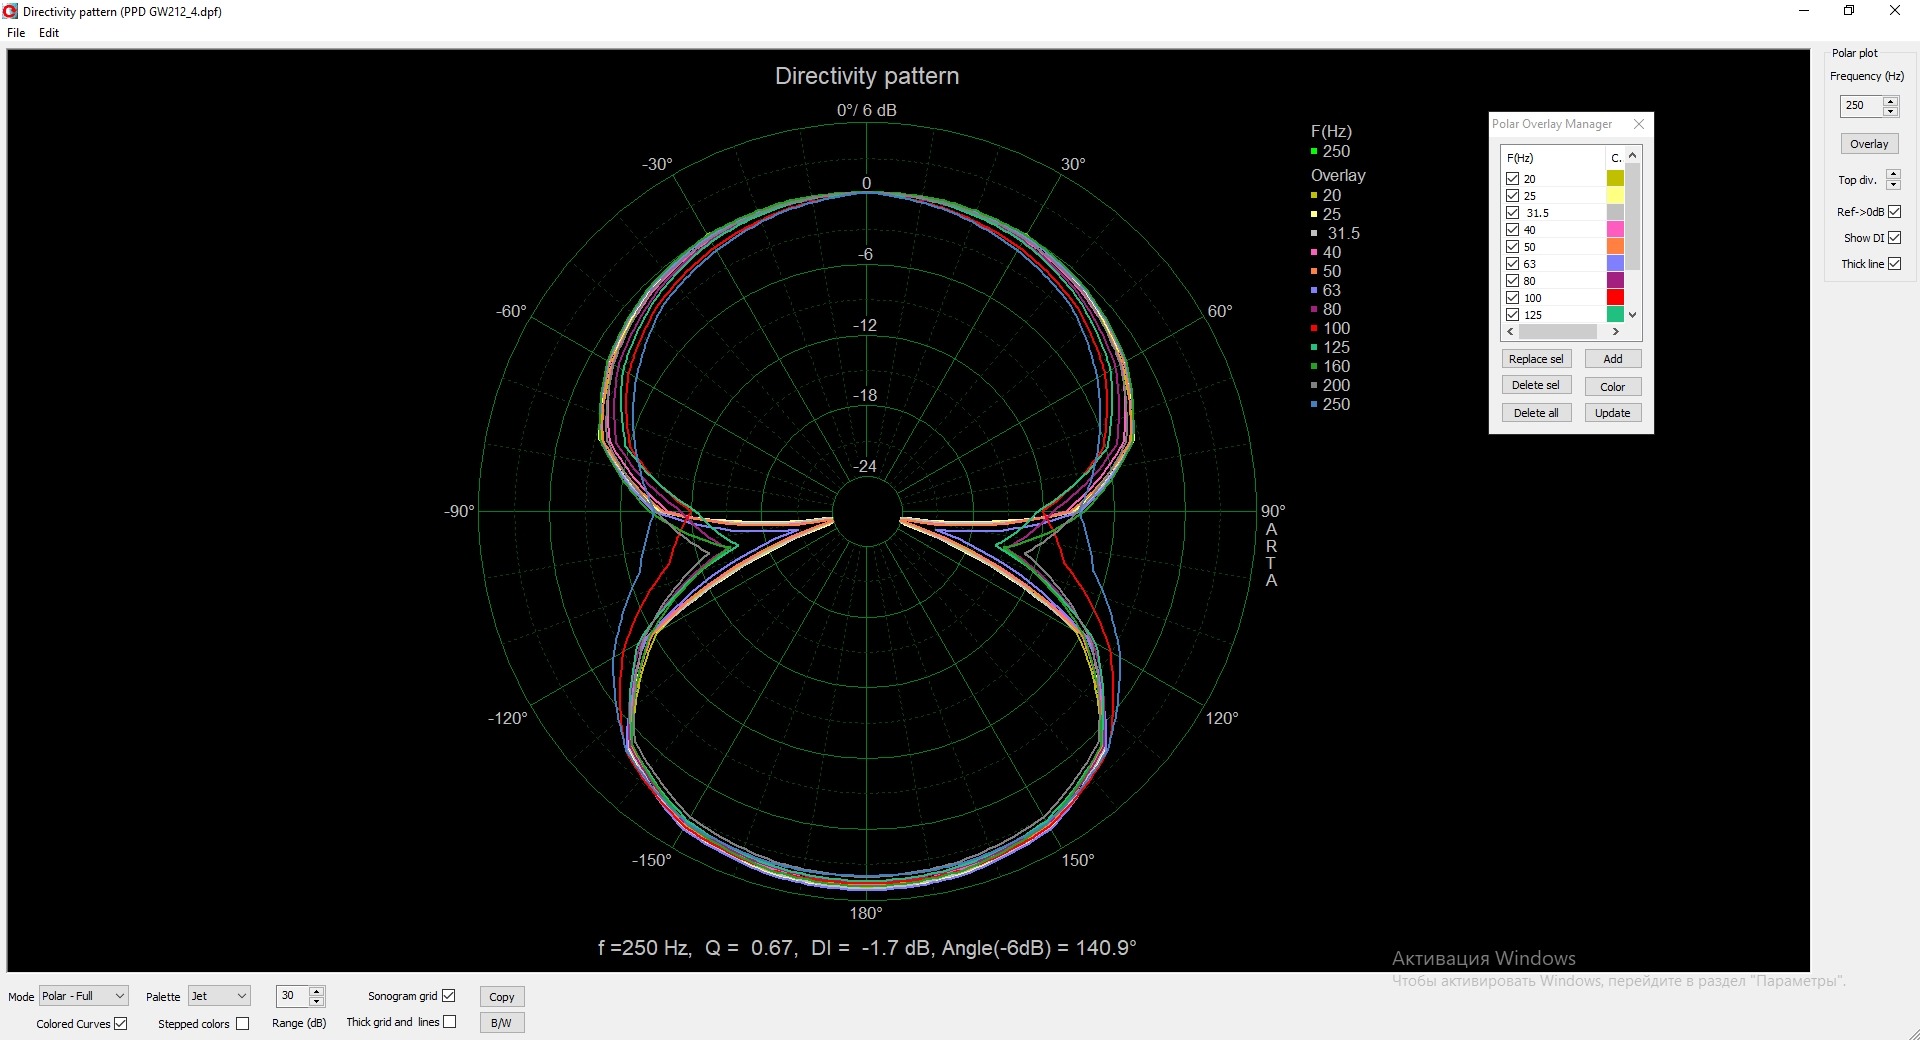This screenshot has height=1040, width=1920.
Task: Click the olive color swatch for 20 Hz
Action: pos(1615,179)
